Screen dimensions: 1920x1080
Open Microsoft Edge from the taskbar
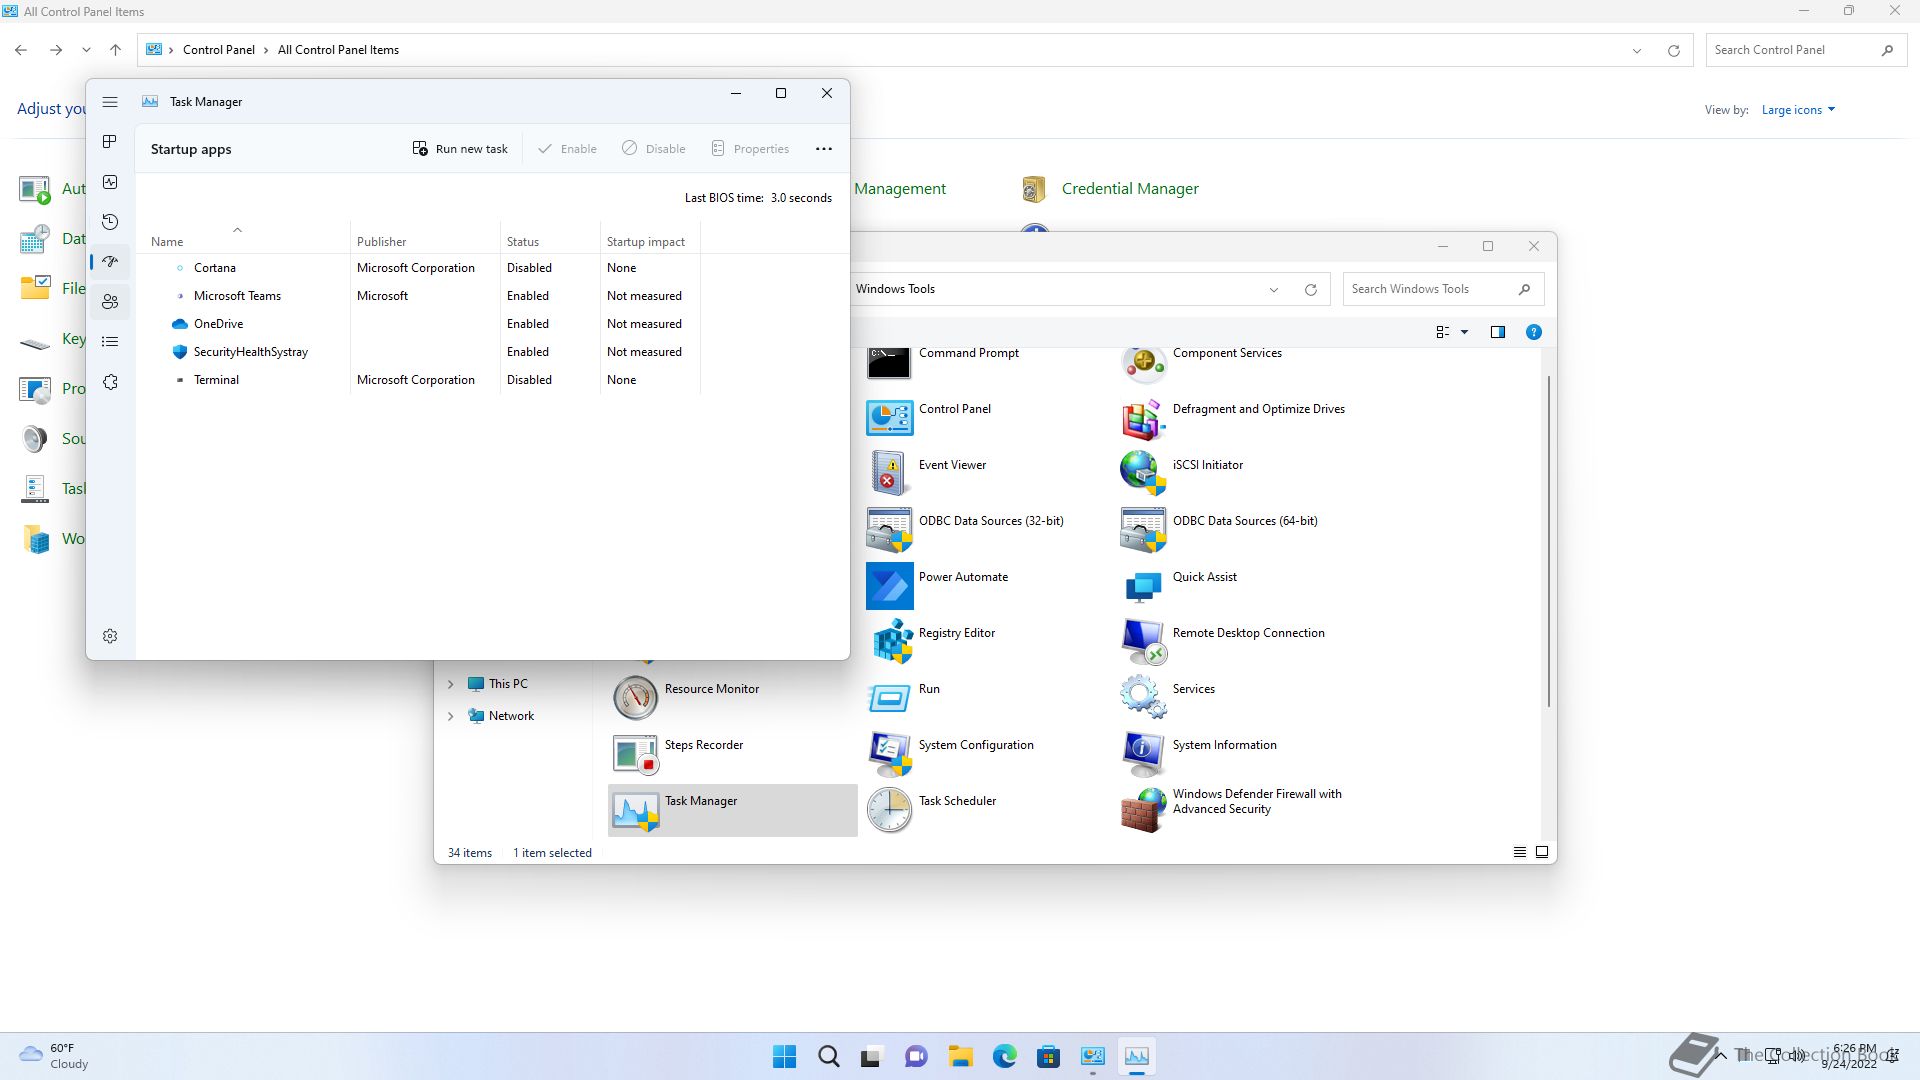pos(1004,1056)
